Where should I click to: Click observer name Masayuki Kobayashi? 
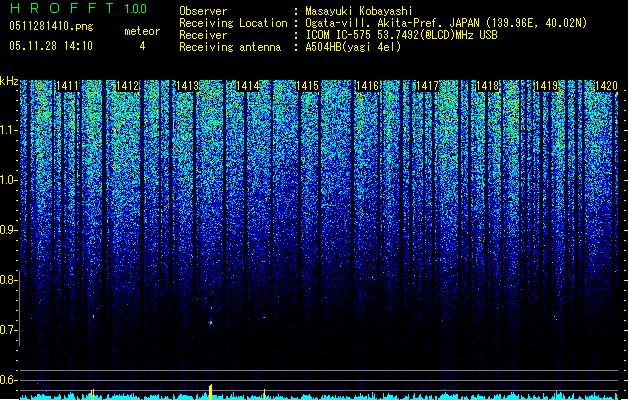coord(359,11)
